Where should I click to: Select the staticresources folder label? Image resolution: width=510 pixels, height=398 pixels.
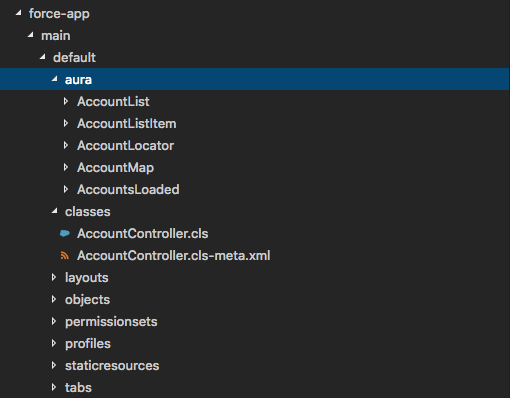point(112,365)
